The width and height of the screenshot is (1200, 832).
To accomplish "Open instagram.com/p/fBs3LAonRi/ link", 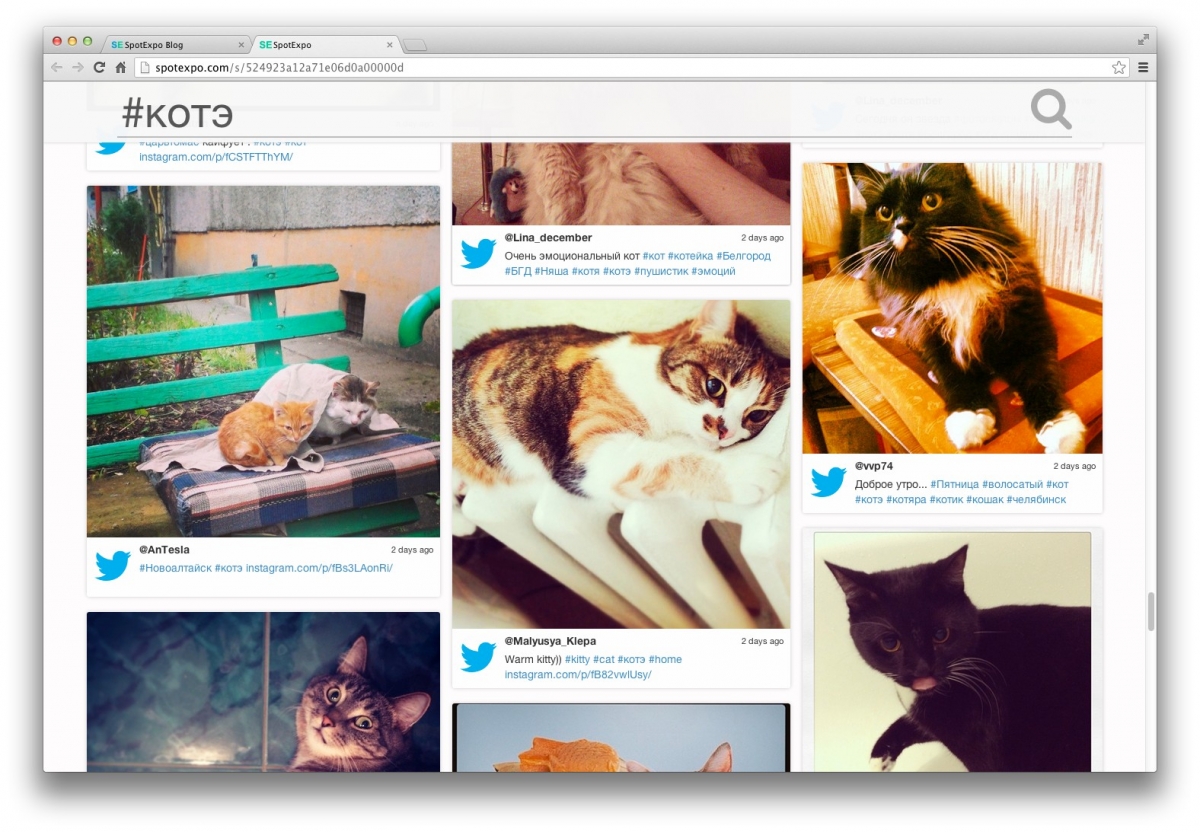I will [x=319, y=568].
